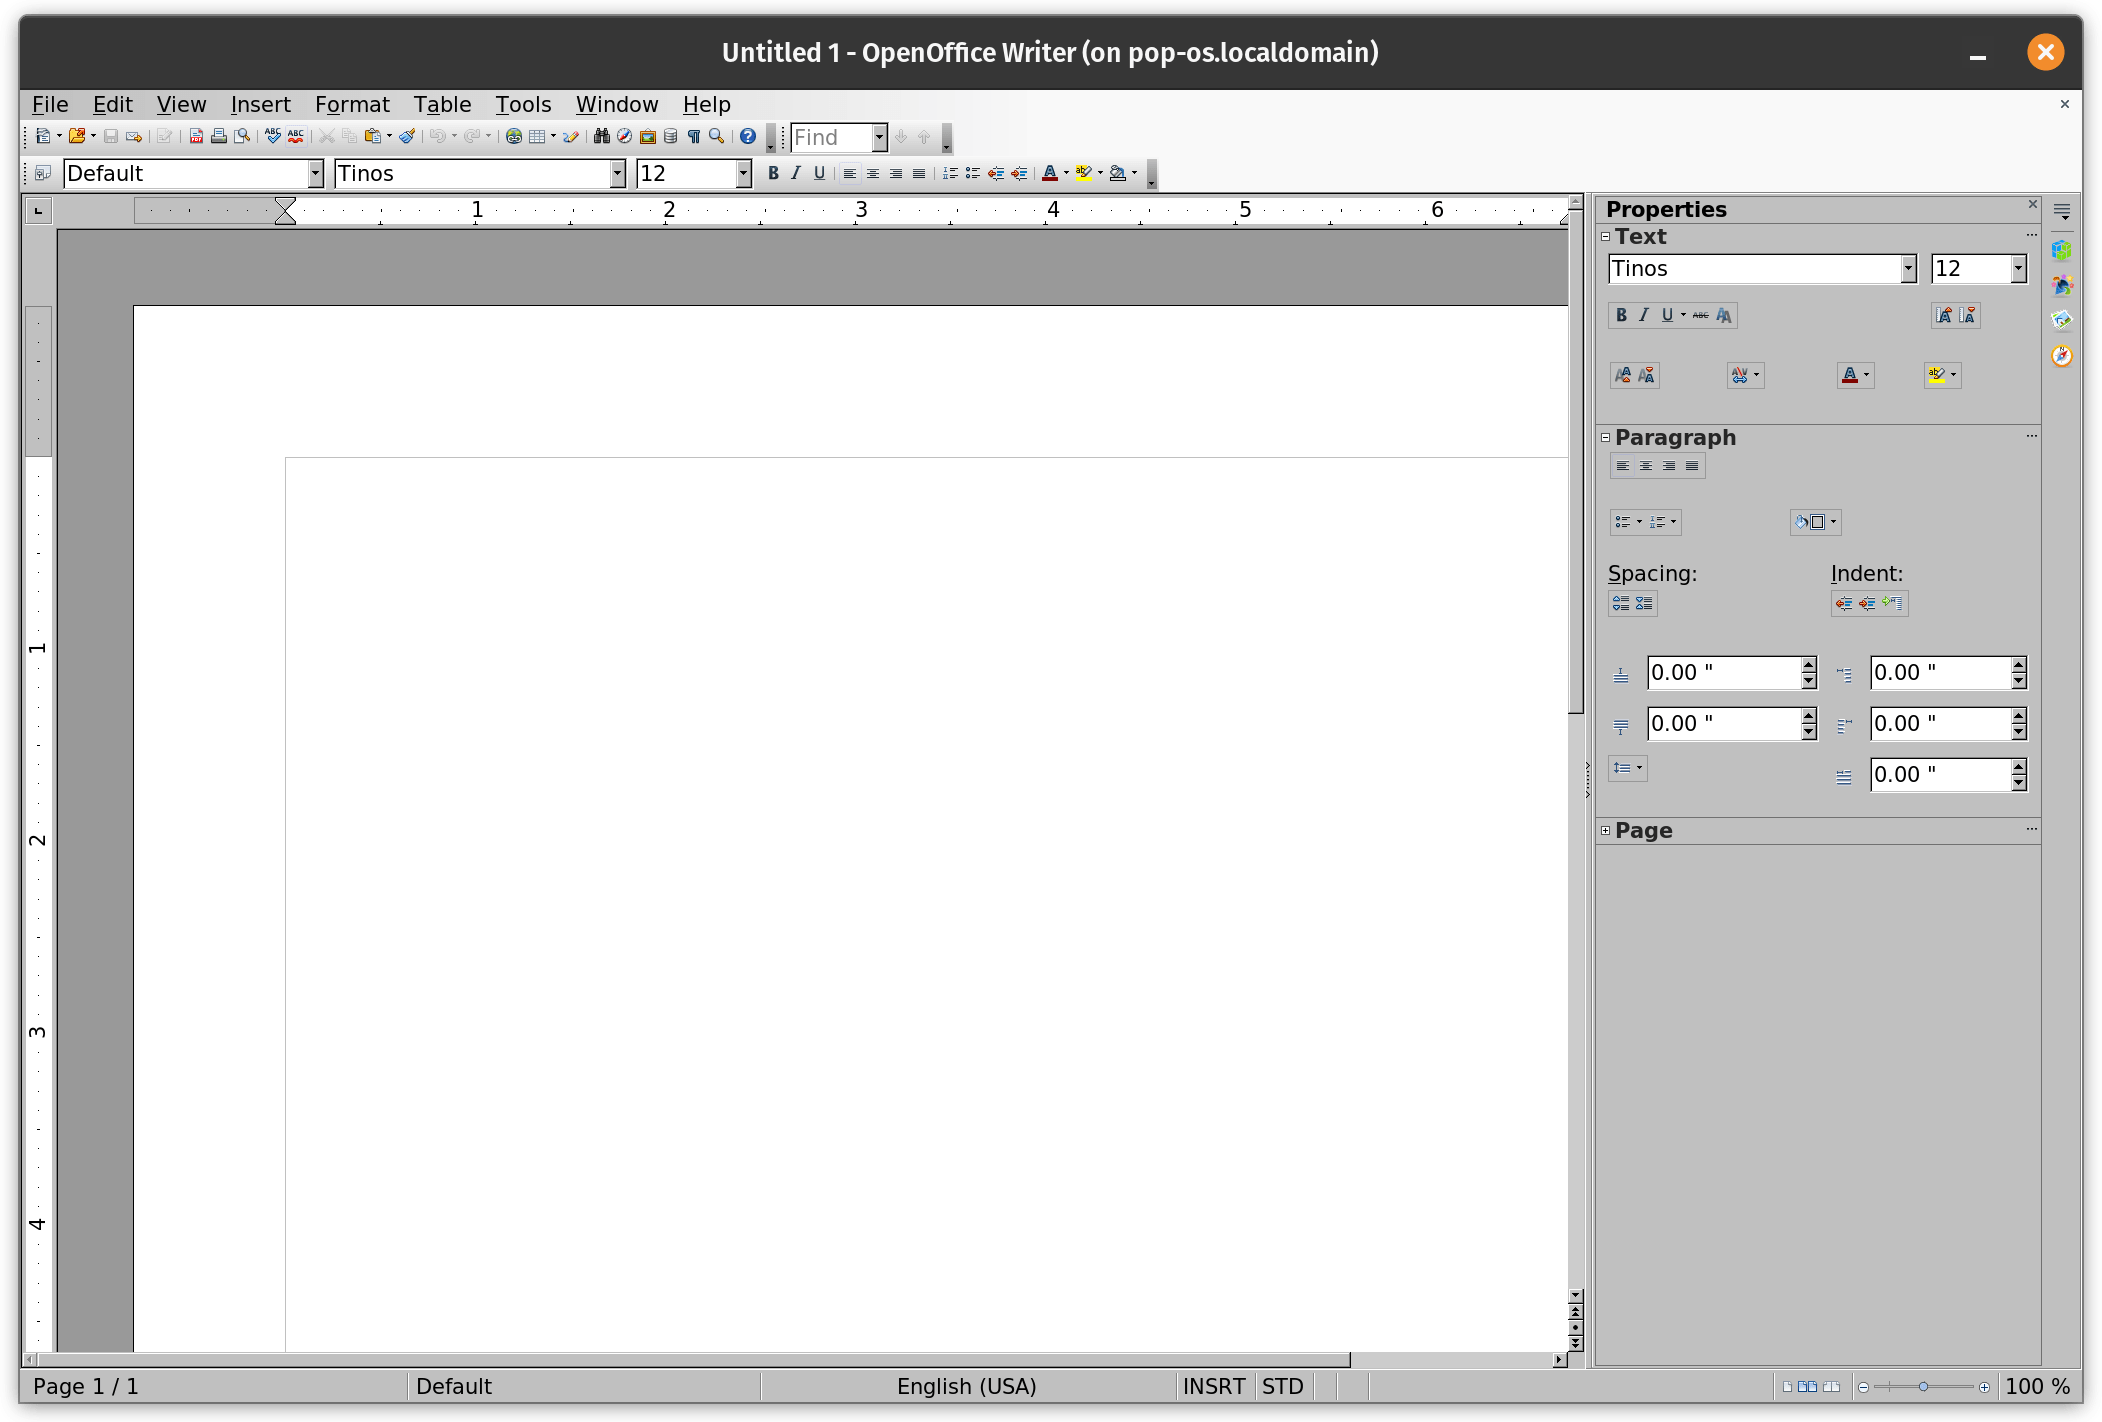Toggle the Text properties panel expander
Screen dimensions: 2102x1422
click(x=1605, y=236)
